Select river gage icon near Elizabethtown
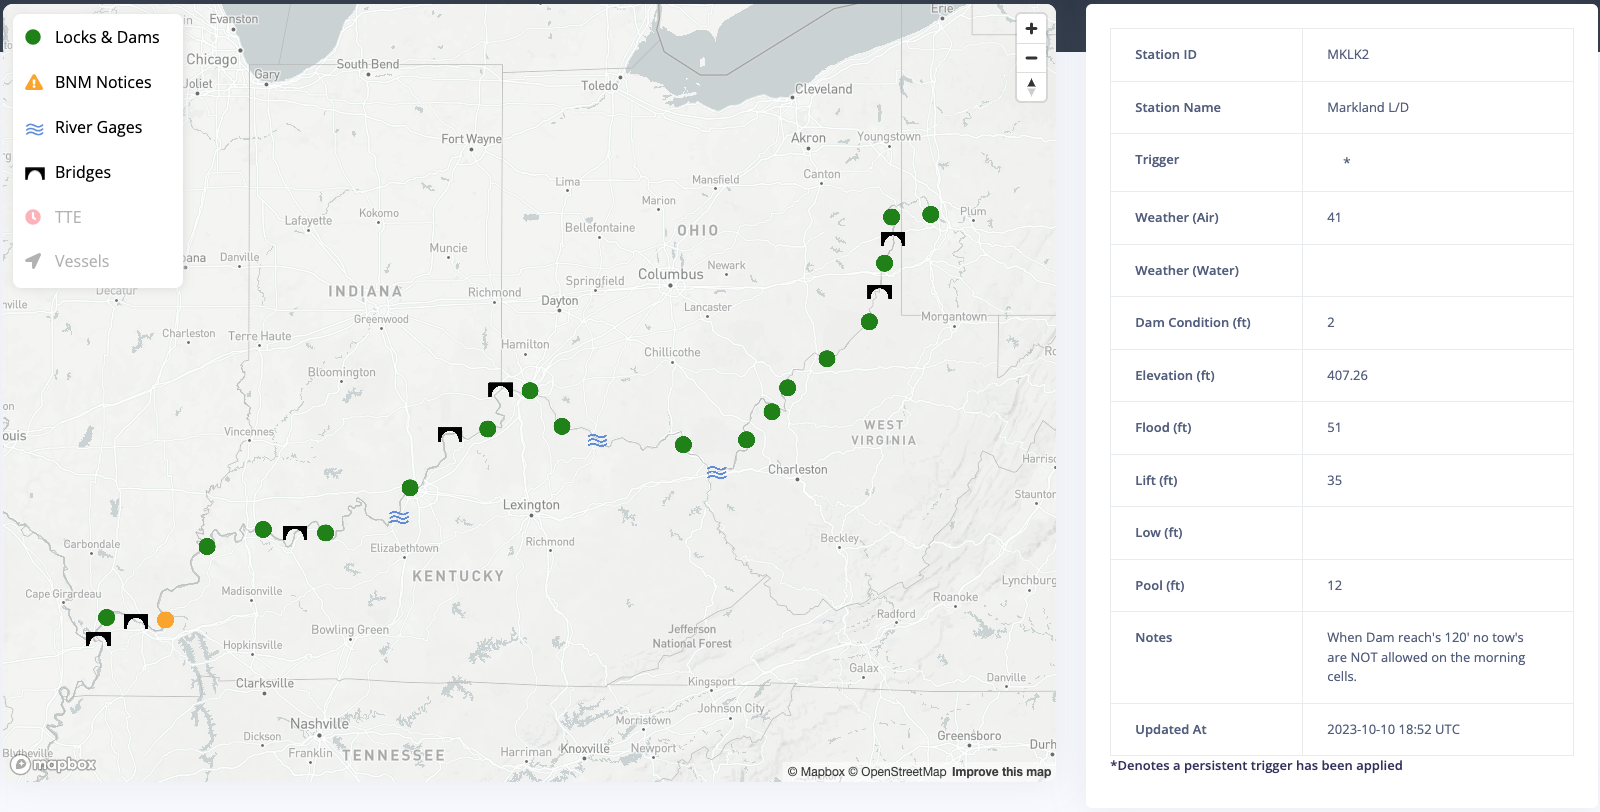The image size is (1600, 812). pos(399,517)
